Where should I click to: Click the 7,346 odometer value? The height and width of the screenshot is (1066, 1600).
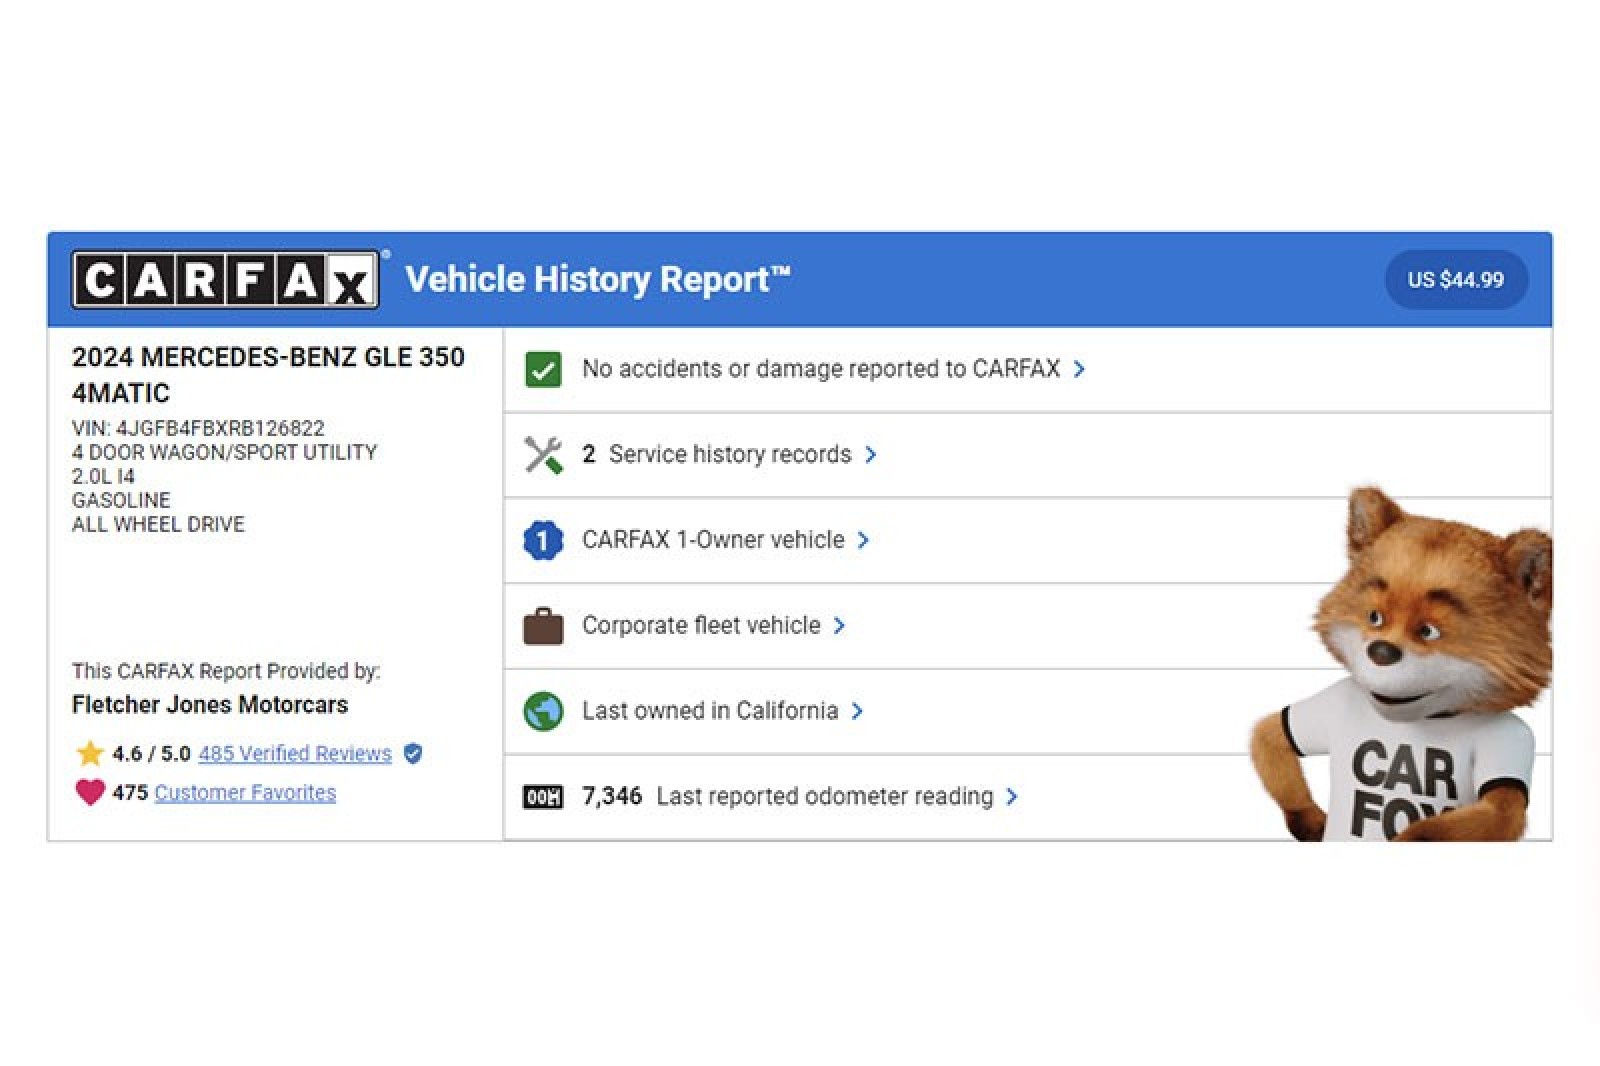612,797
